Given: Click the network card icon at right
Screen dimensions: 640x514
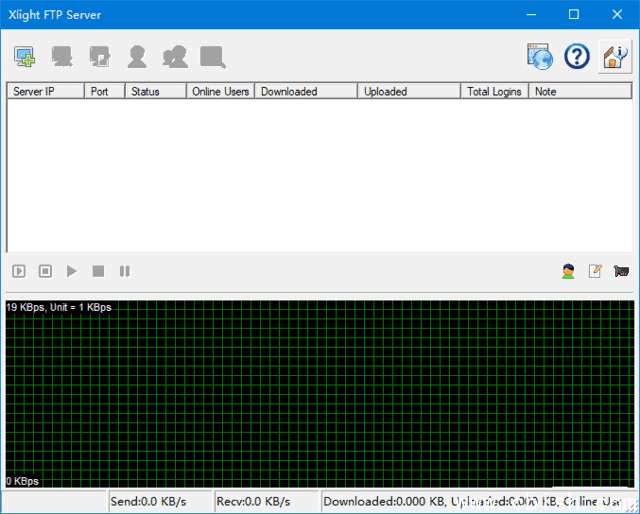Looking at the screenshot, I should coord(621,271).
